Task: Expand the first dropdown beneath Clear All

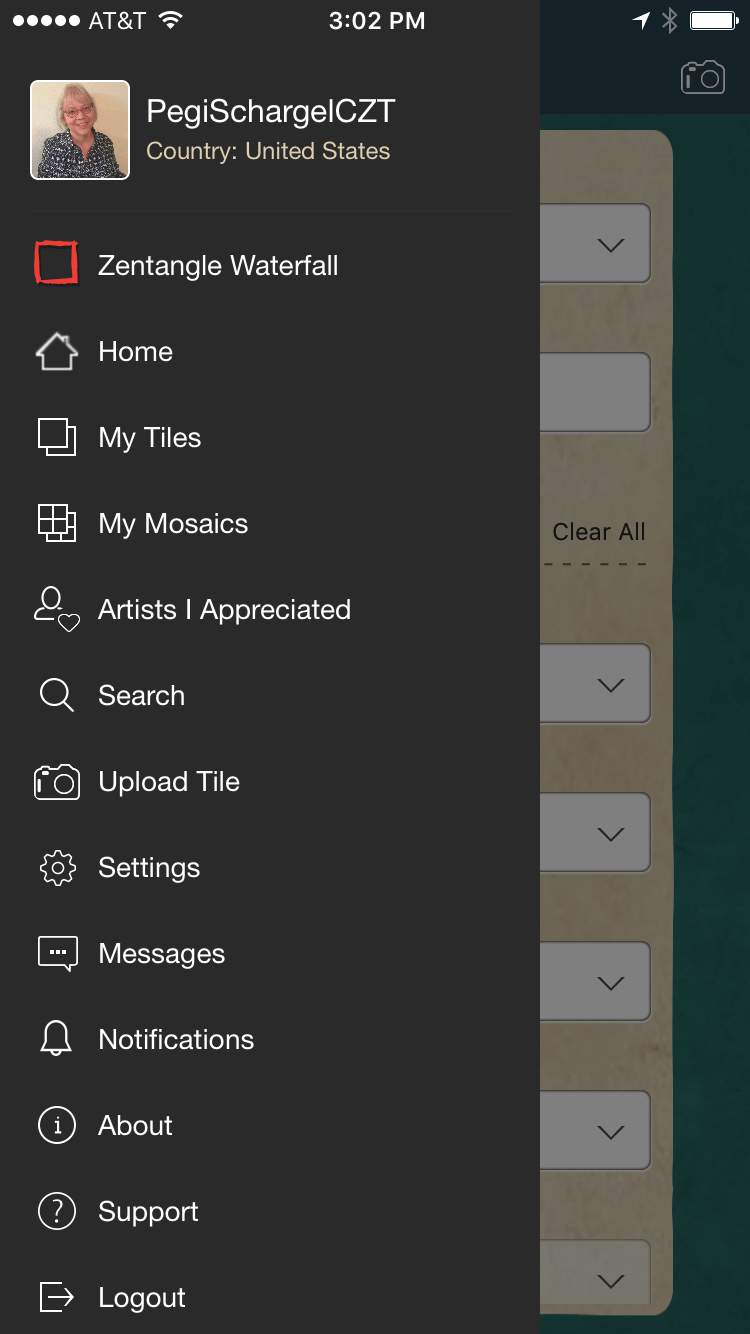Action: [596, 684]
